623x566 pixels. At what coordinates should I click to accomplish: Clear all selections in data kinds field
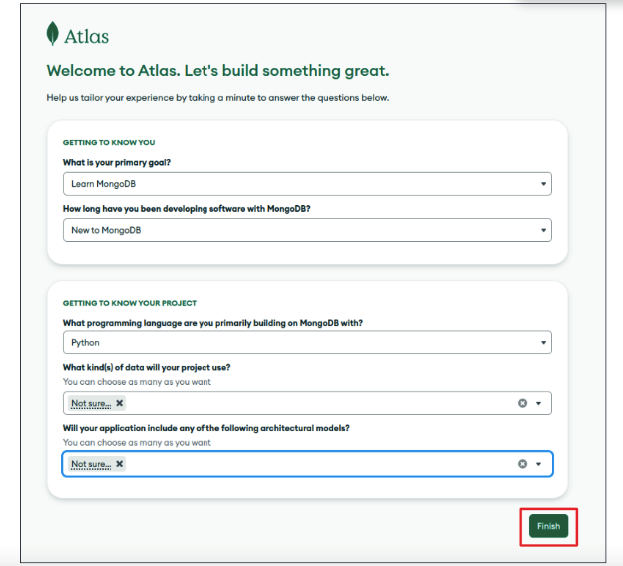tap(522, 403)
